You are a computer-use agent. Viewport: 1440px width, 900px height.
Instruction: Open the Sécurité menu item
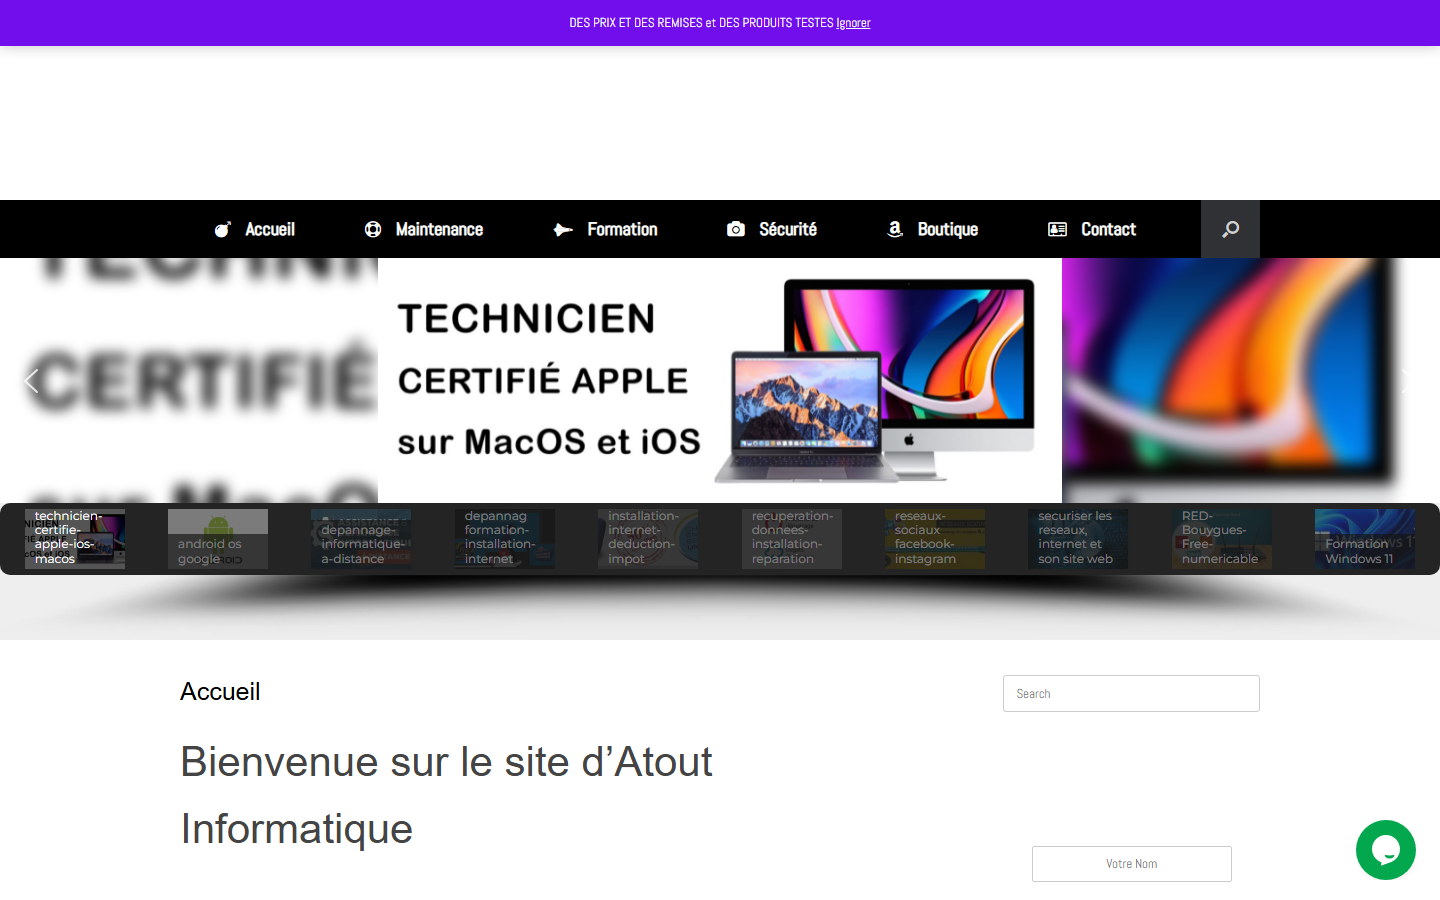[x=788, y=229]
